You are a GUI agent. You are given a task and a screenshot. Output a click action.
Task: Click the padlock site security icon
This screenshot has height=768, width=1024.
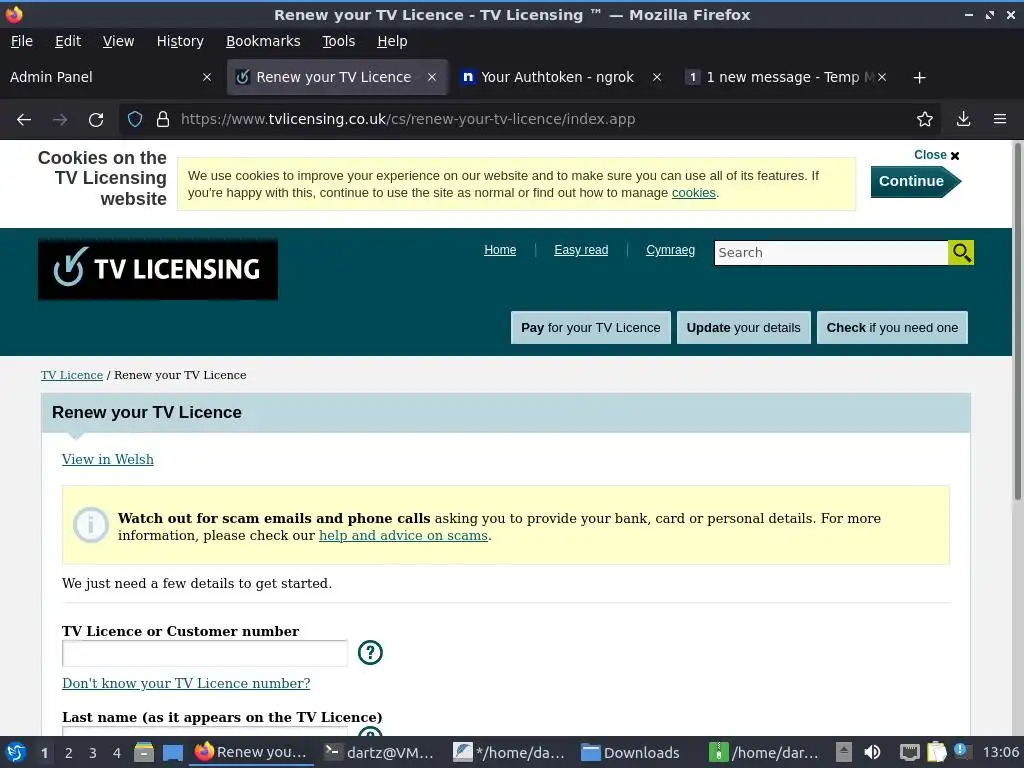tap(163, 120)
